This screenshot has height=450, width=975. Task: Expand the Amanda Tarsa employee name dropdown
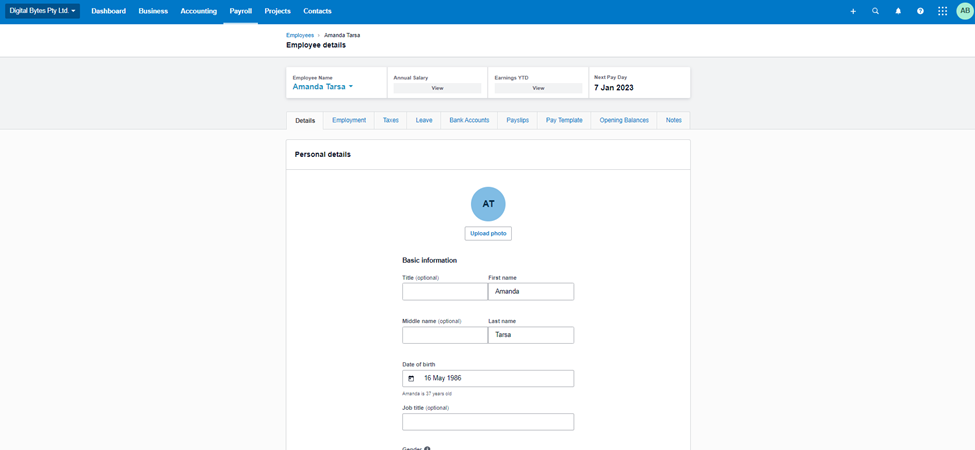pyautogui.click(x=323, y=87)
